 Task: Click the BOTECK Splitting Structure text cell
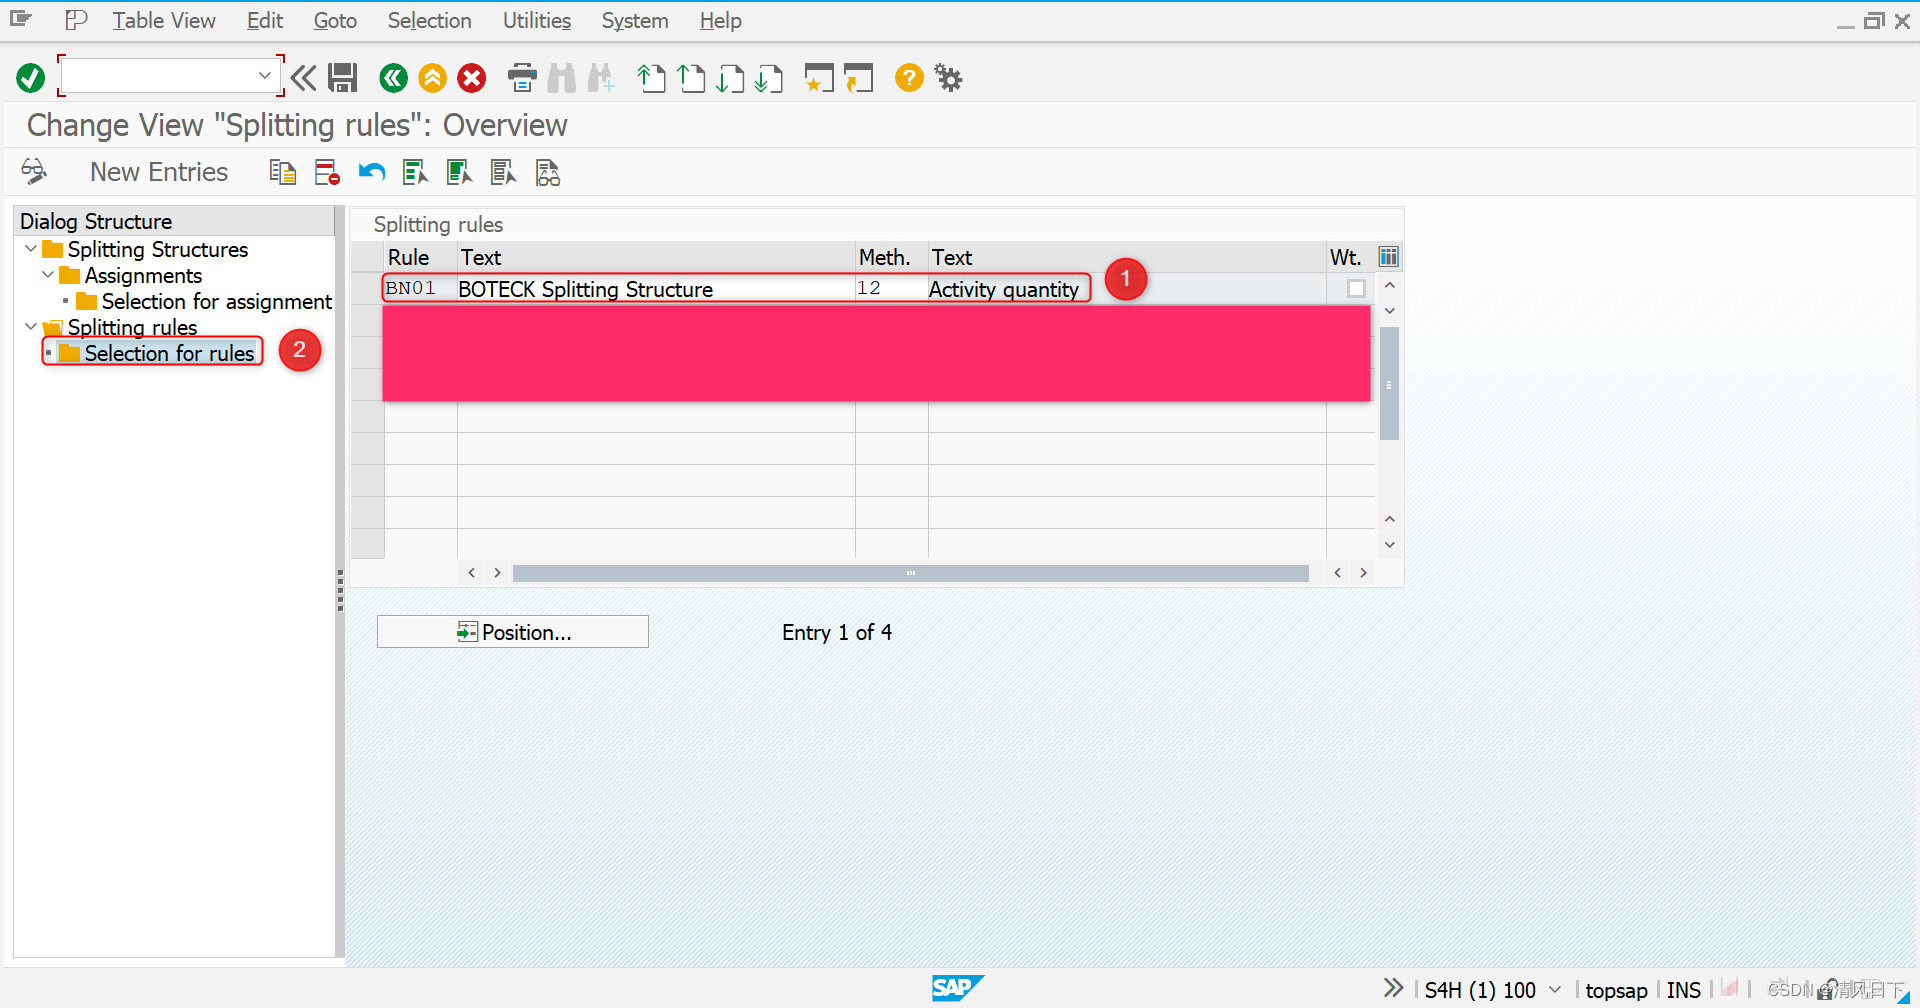pyautogui.click(x=656, y=289)
